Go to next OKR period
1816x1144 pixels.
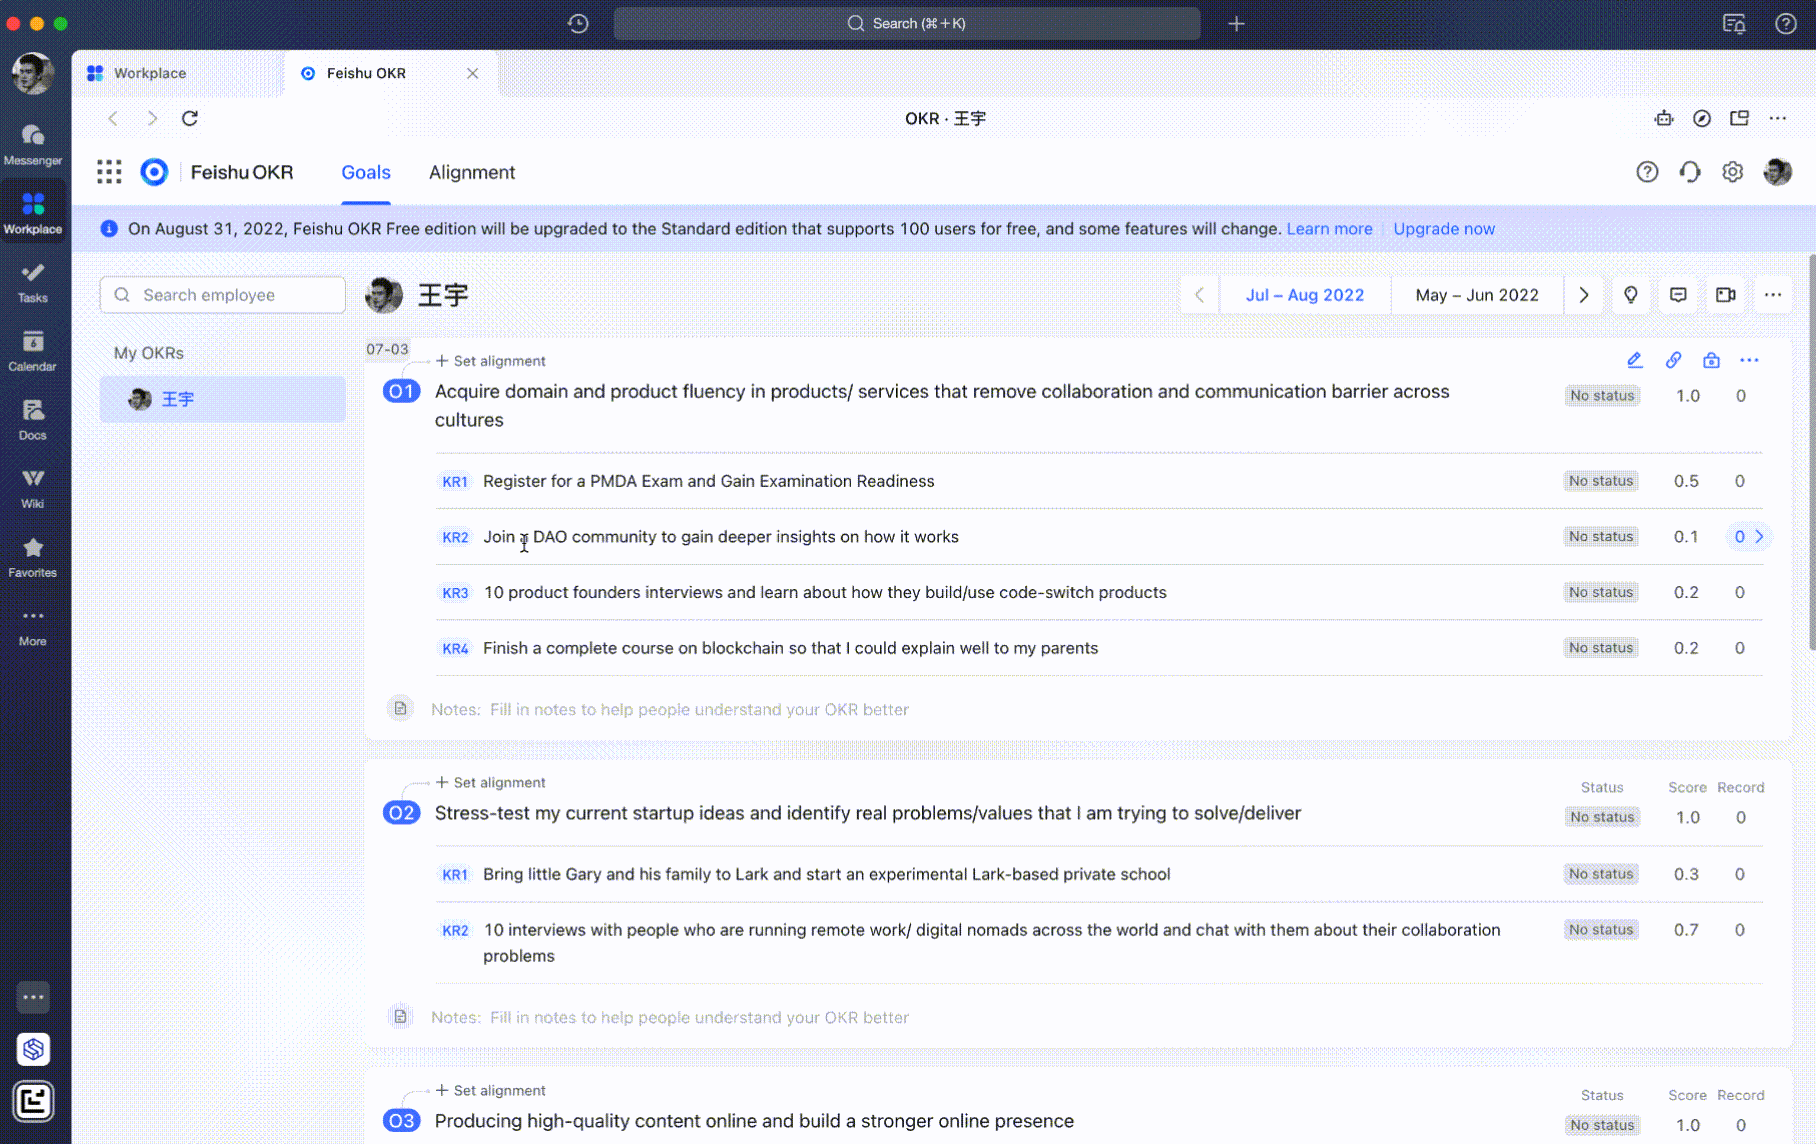pyautogui.click(x=1583, y=295)
